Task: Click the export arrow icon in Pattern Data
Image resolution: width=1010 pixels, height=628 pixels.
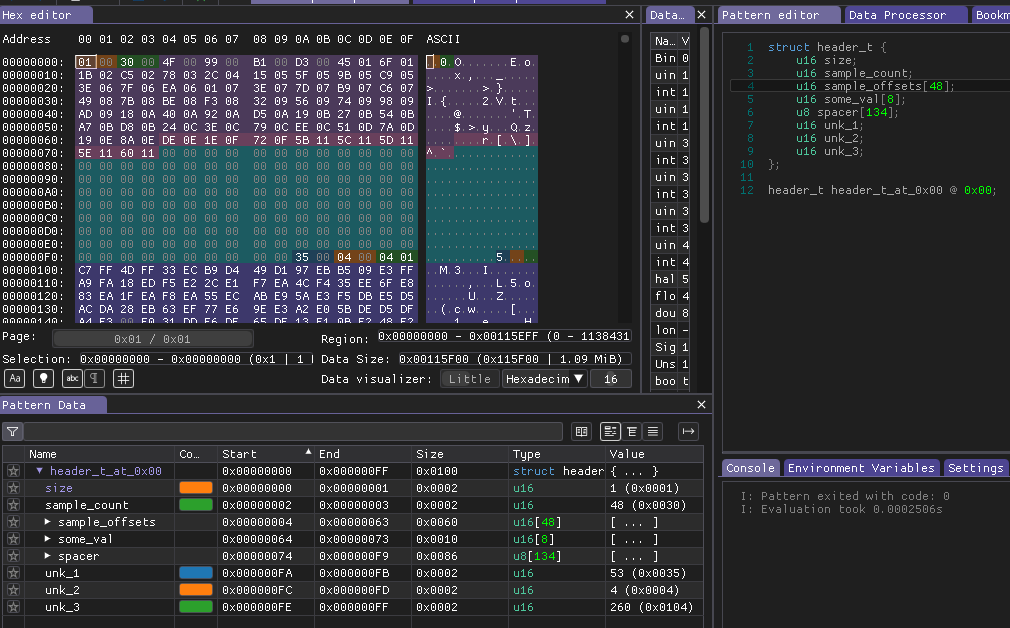Action: pos(689,432)
